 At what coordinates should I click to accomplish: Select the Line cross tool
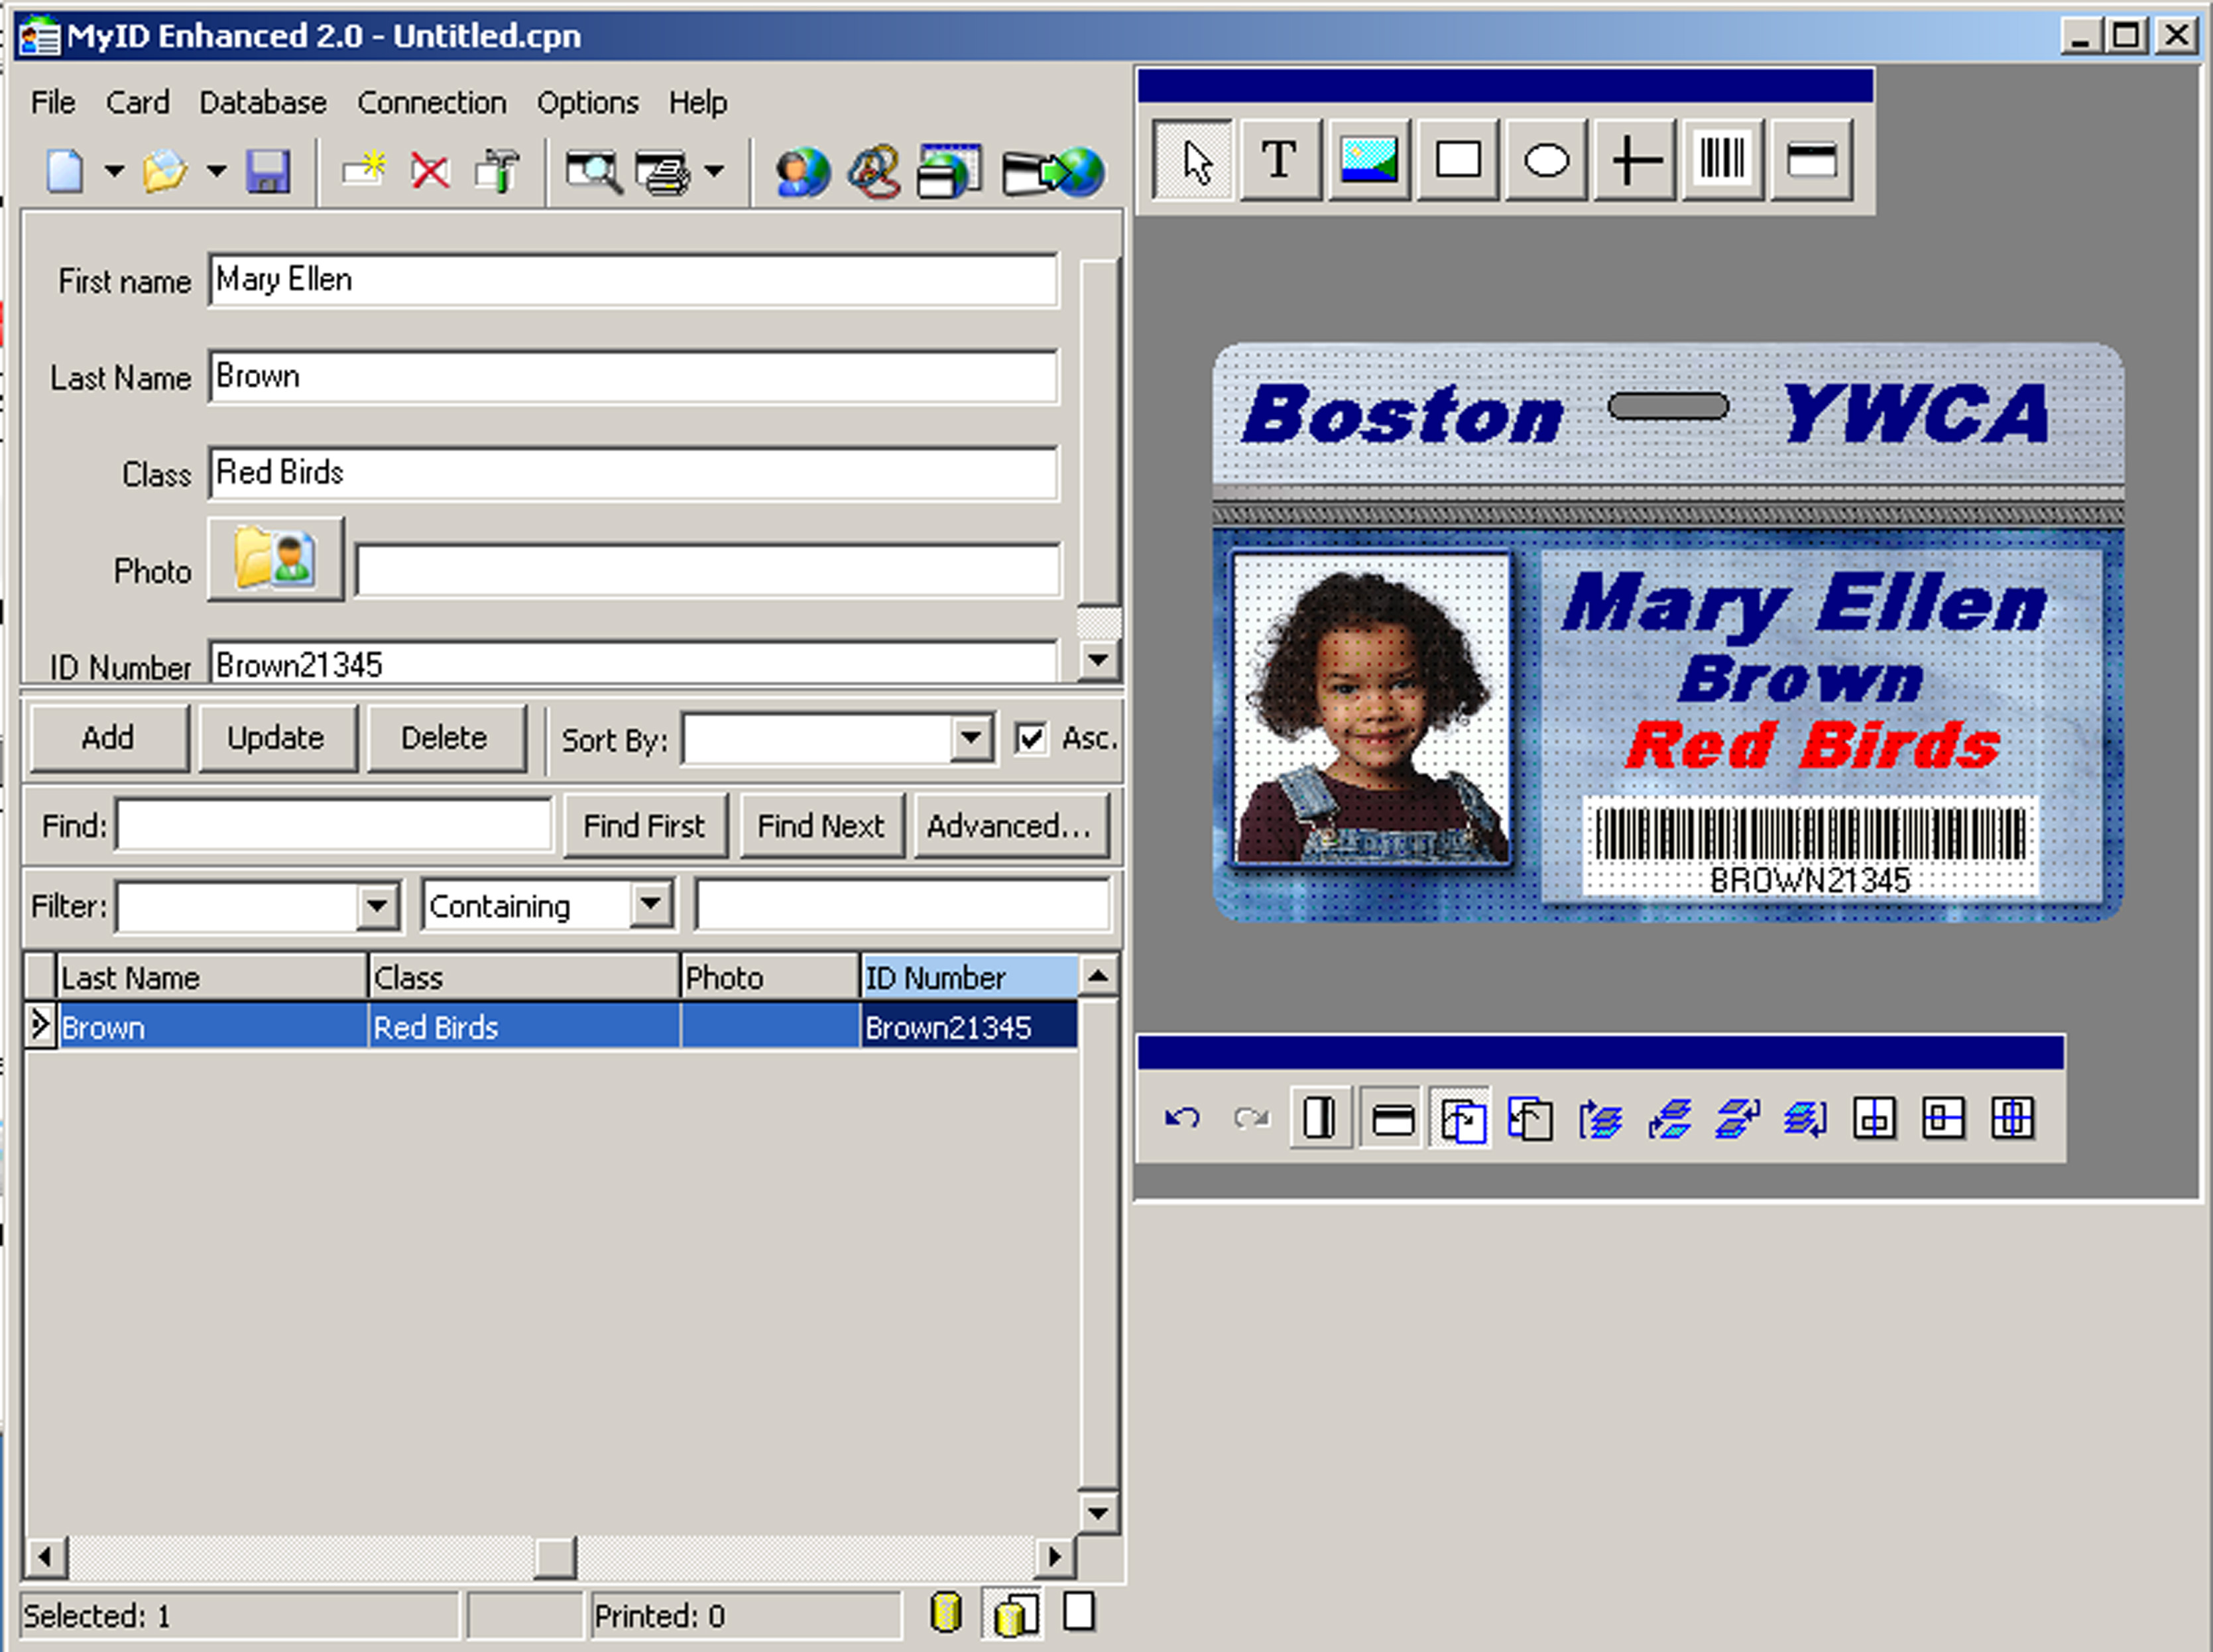point(1634,160)
